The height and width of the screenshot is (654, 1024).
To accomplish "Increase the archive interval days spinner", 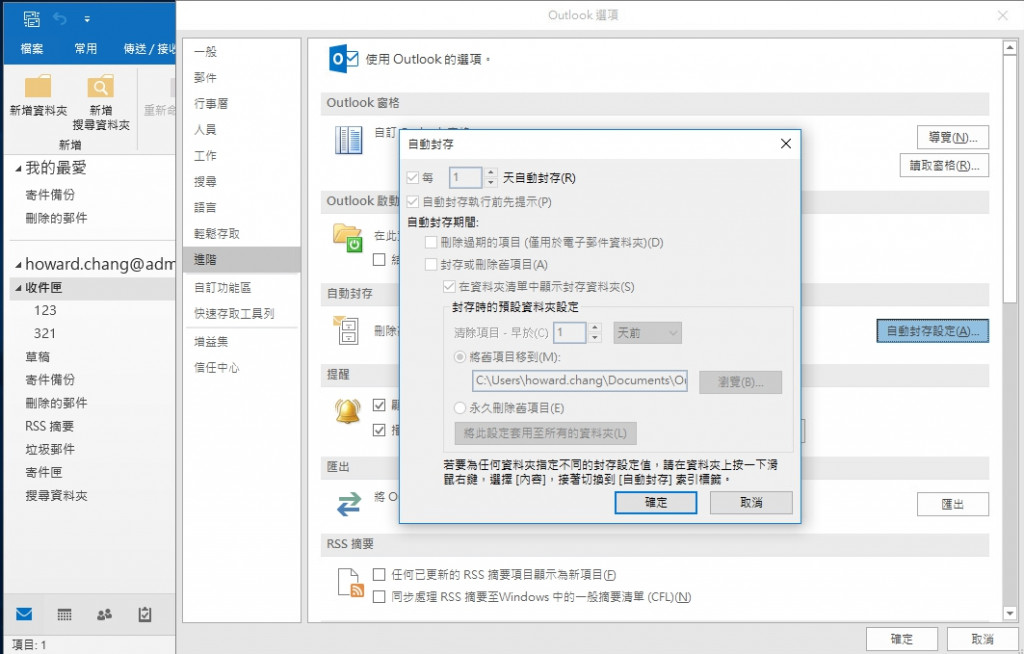I will pyautogui.click(x=492, y=172).
